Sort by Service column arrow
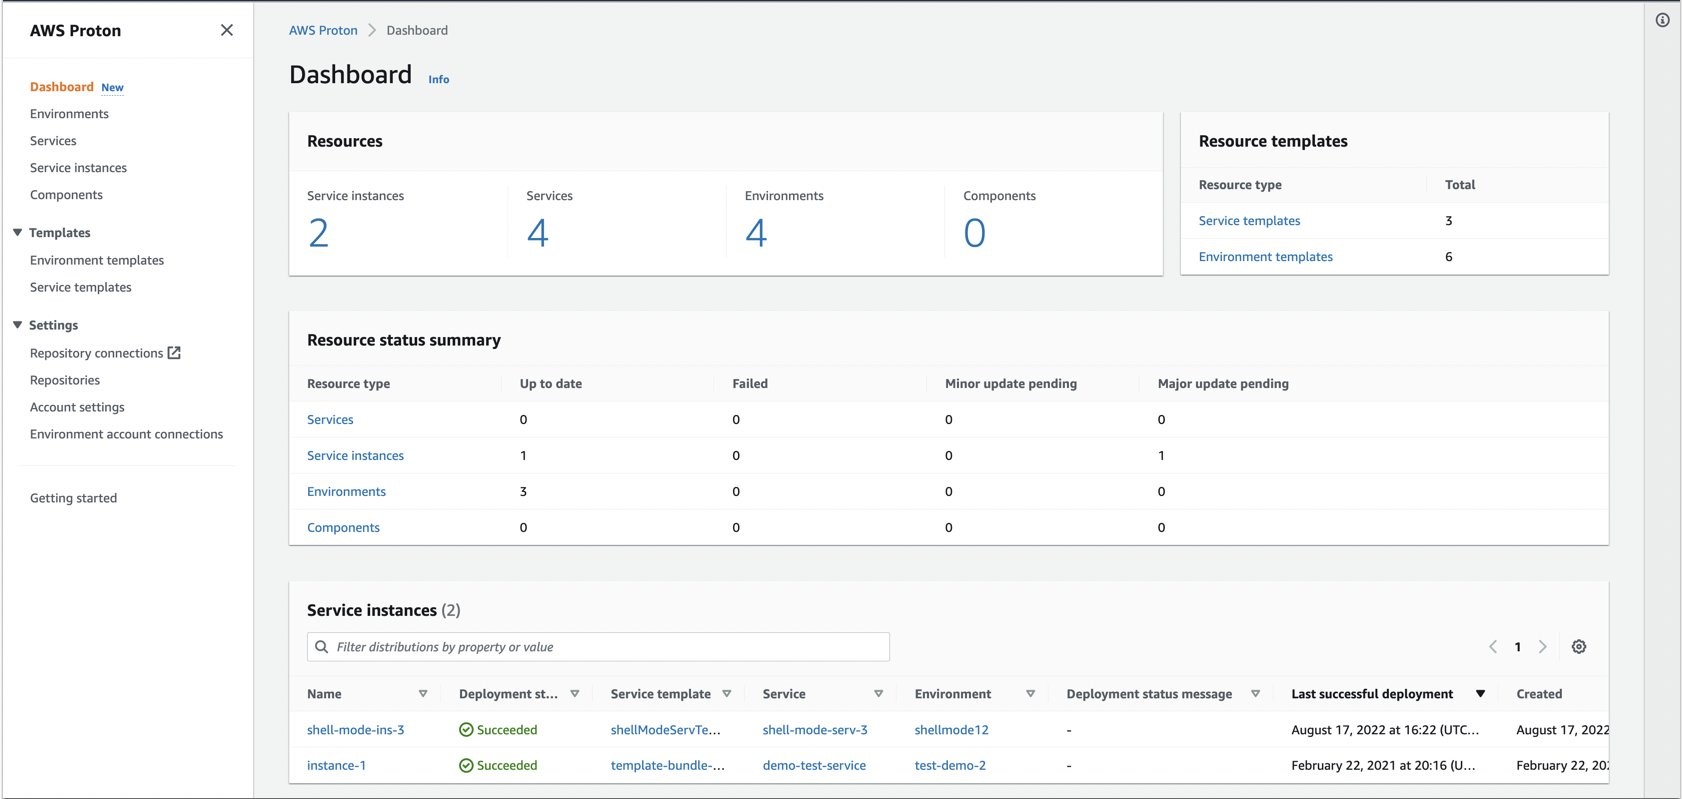1682x799 pixels. pos(879,694)
